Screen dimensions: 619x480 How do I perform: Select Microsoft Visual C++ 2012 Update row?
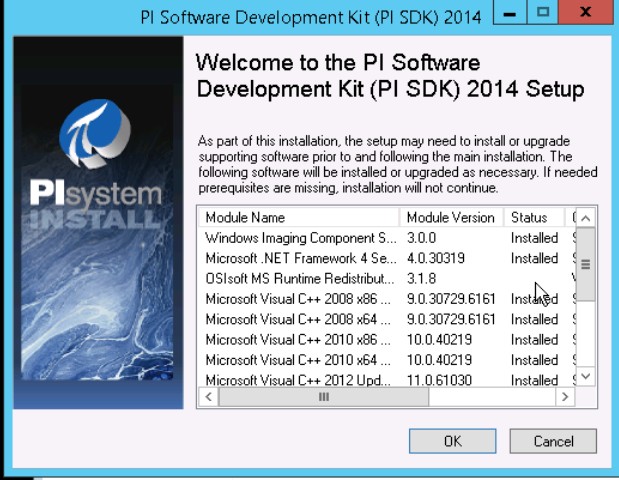click(387, 380)
